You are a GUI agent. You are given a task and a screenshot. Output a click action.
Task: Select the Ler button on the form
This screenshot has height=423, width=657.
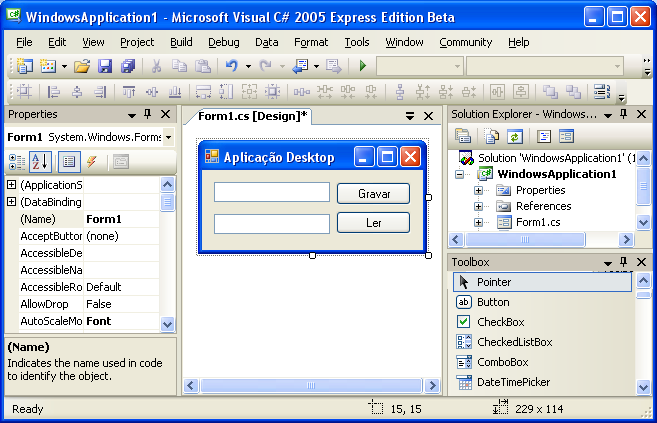tap(374, 222)
